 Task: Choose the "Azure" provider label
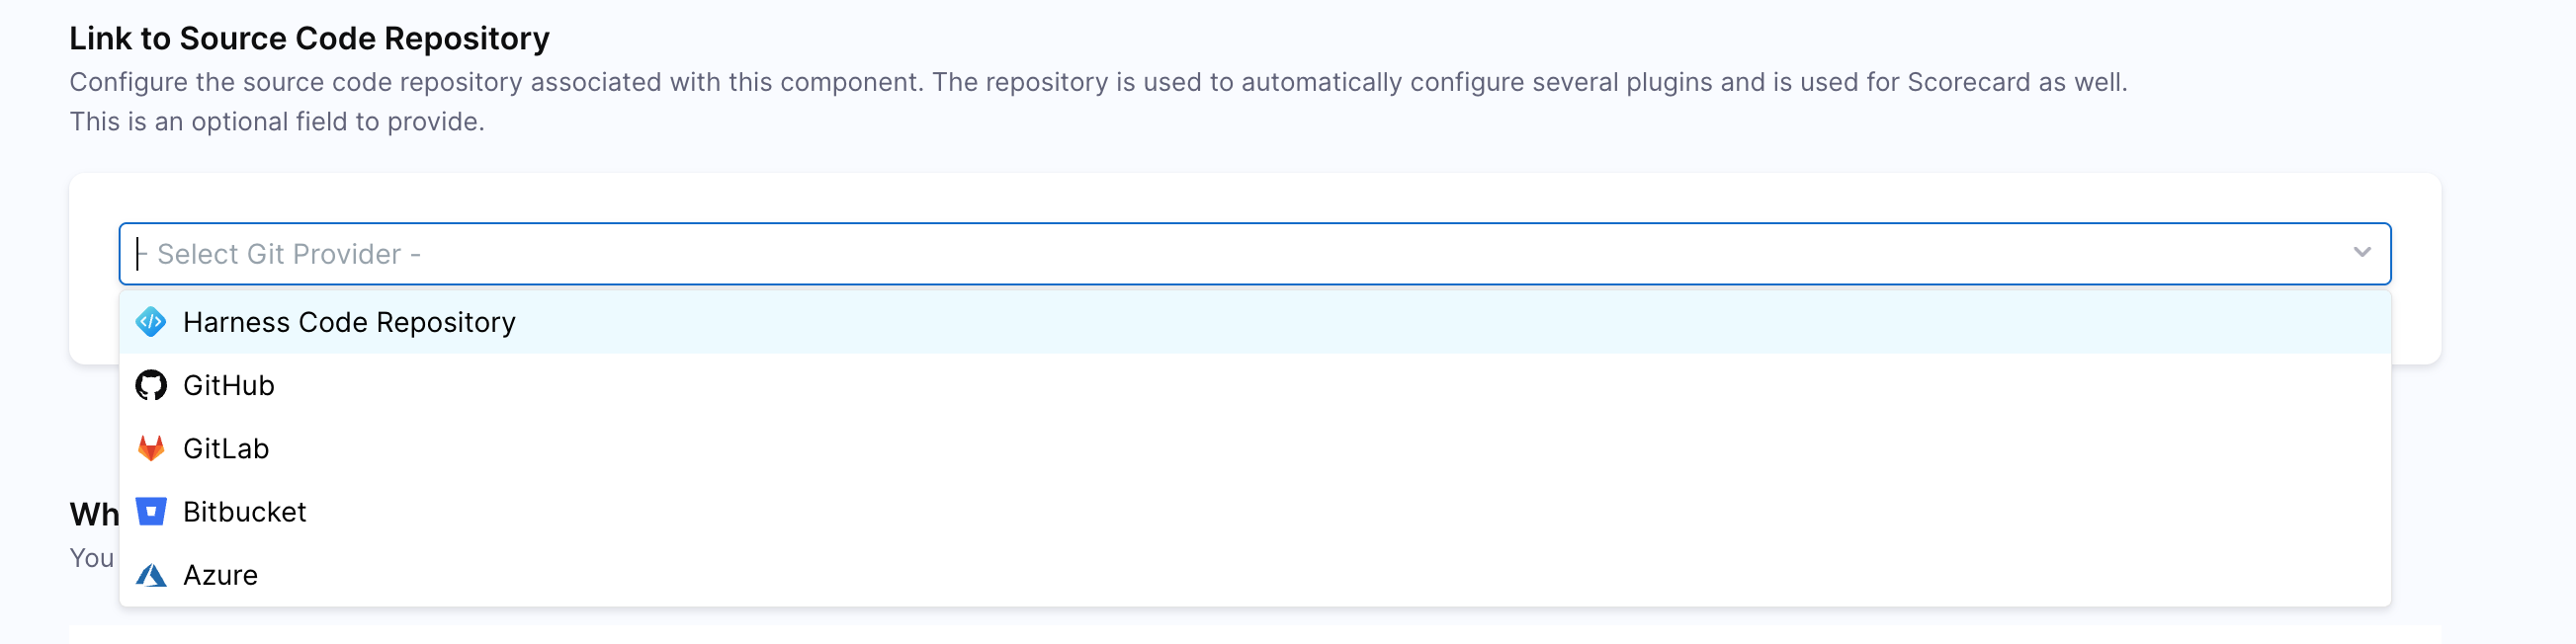[220, 575]
